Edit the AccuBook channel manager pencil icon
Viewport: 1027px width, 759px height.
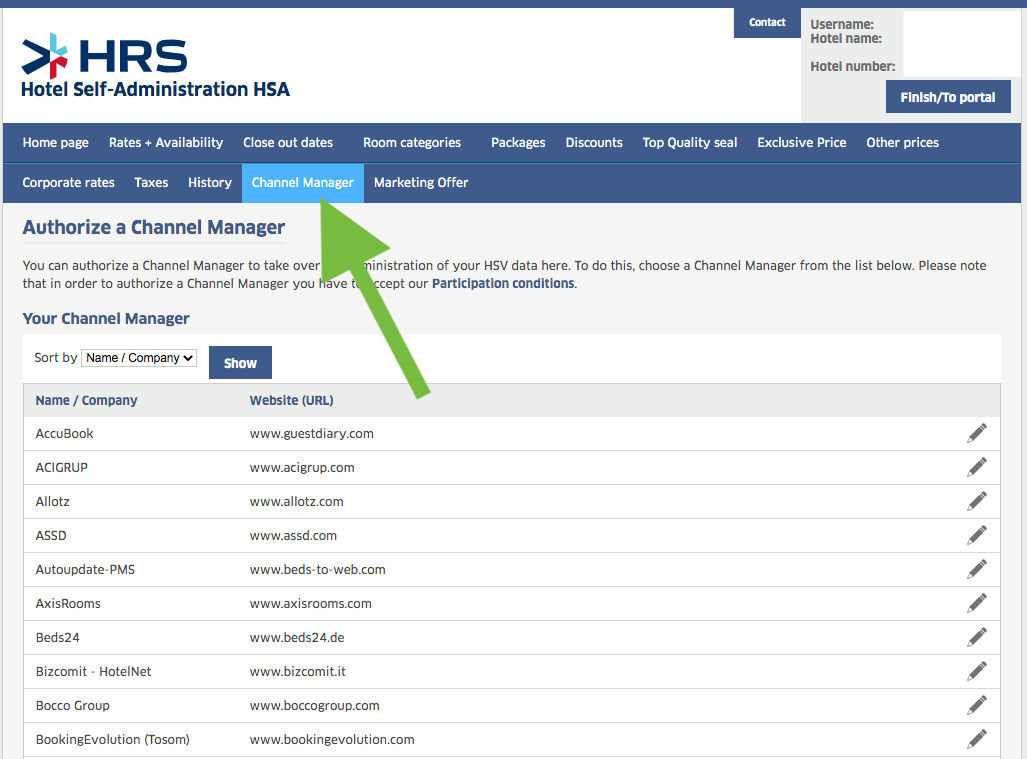[x=977, y=433]
